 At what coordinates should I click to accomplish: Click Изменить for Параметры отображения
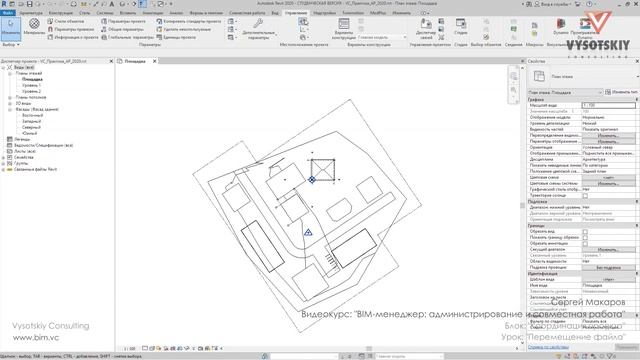608,141
